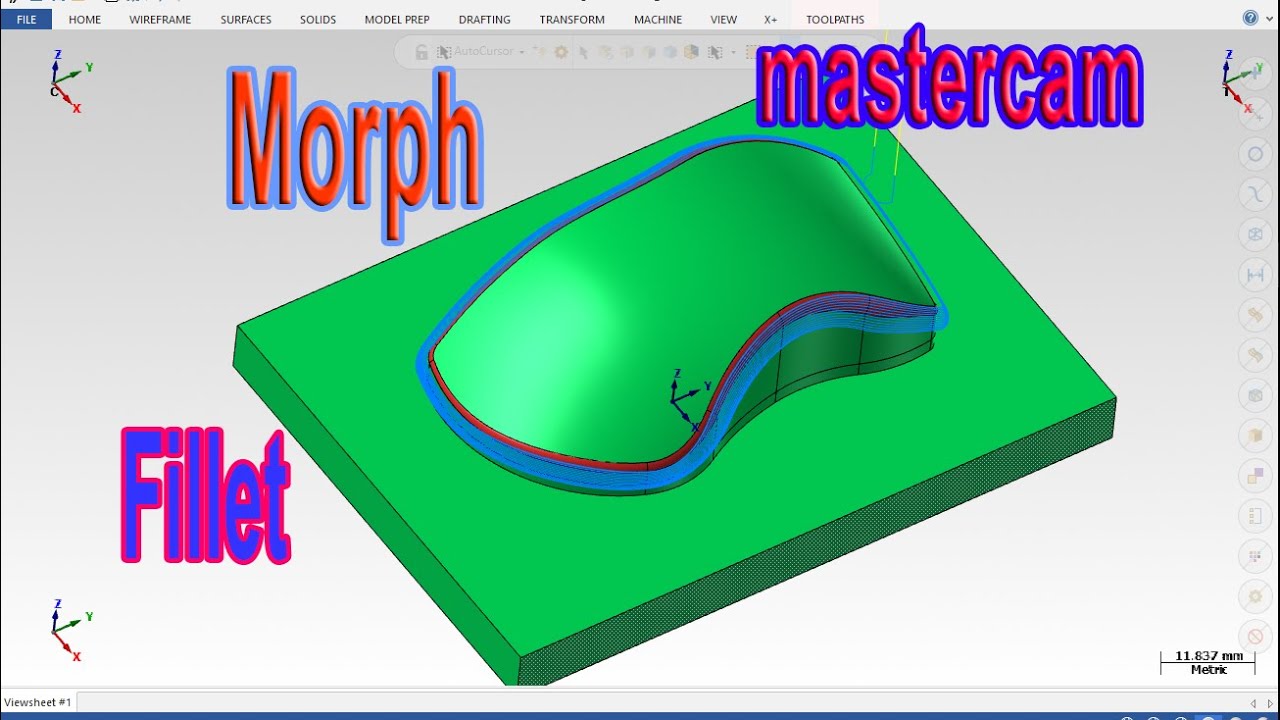Expand the AutoCursor dropdown arrow

point(522,51)
